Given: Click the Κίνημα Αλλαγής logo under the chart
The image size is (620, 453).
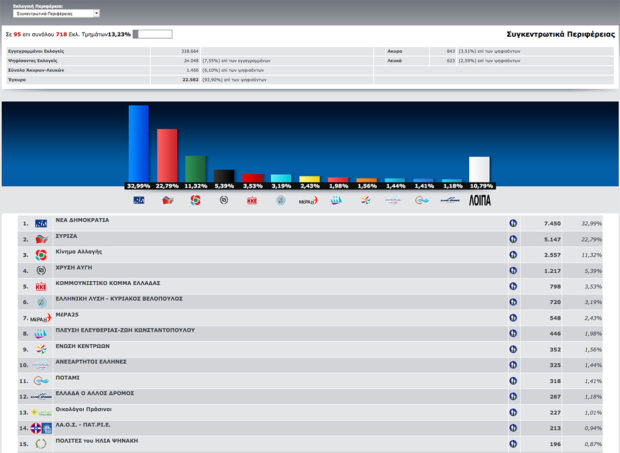Looking at the screenshot, I should coord(195,200).
